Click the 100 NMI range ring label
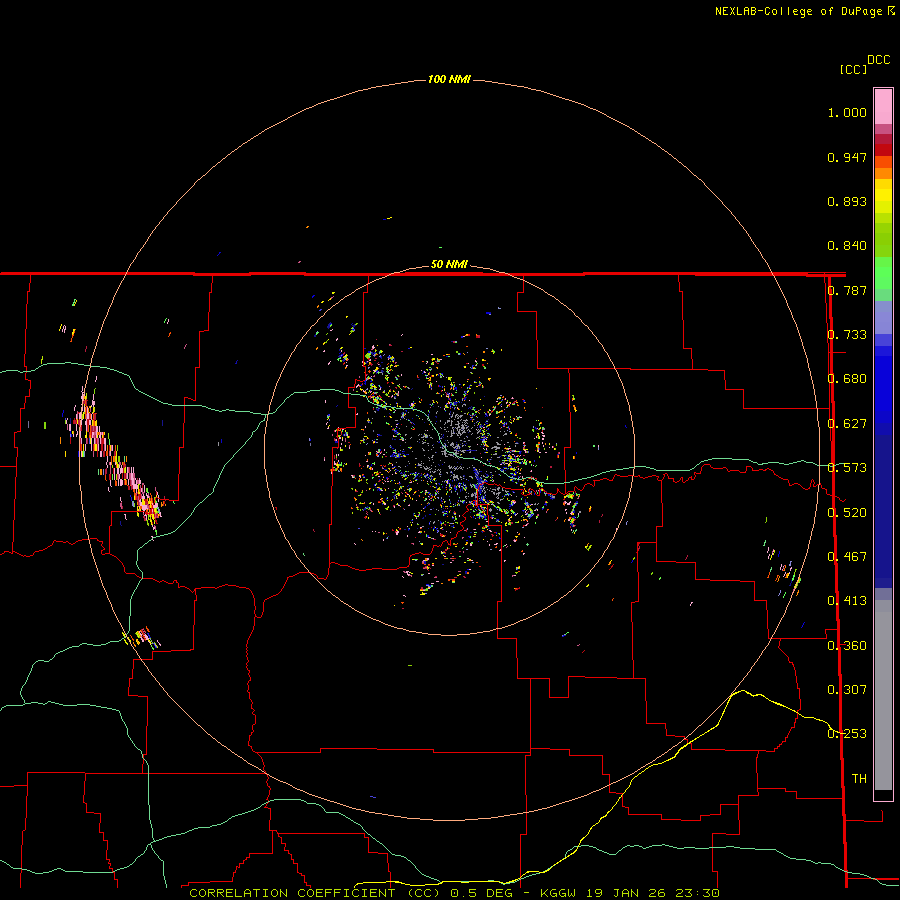 (449, 79)
